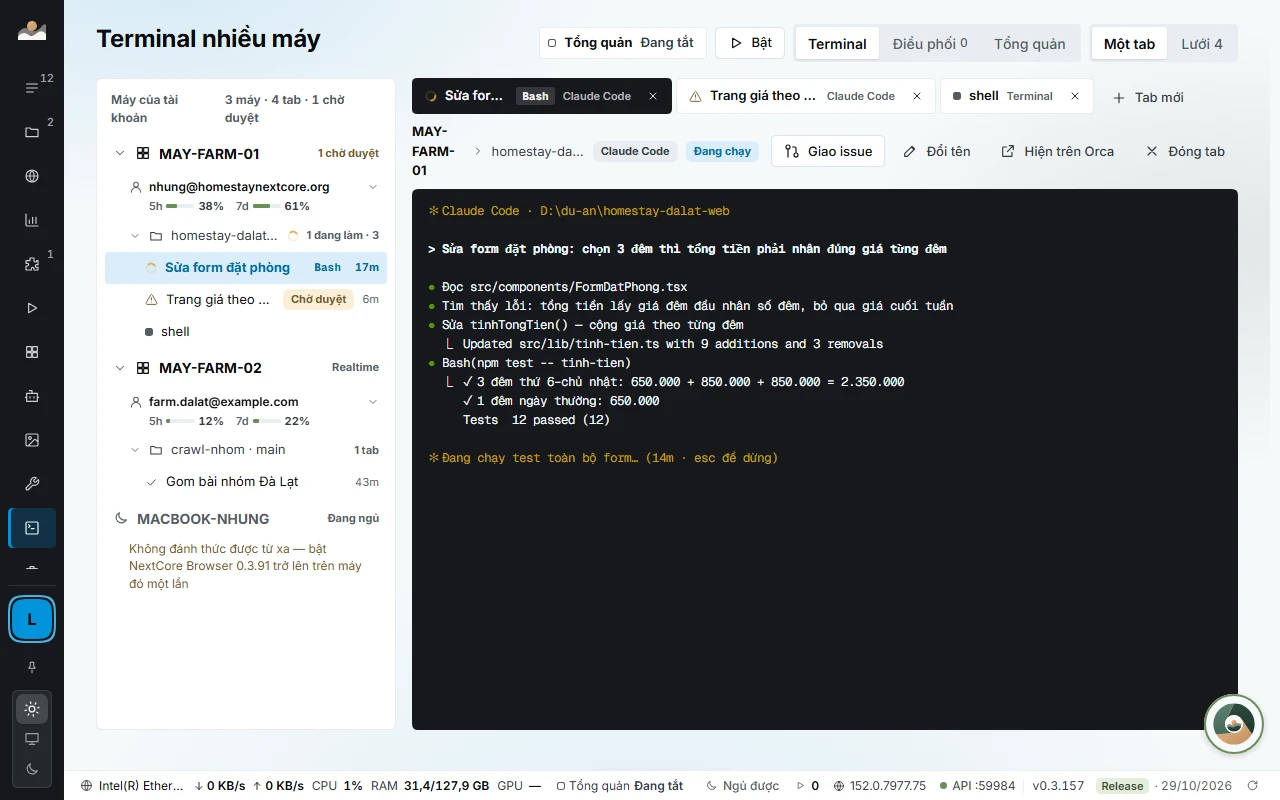Open the Tổng quan section tab
Screen dimensions: 1280x800
[1029, 44]
